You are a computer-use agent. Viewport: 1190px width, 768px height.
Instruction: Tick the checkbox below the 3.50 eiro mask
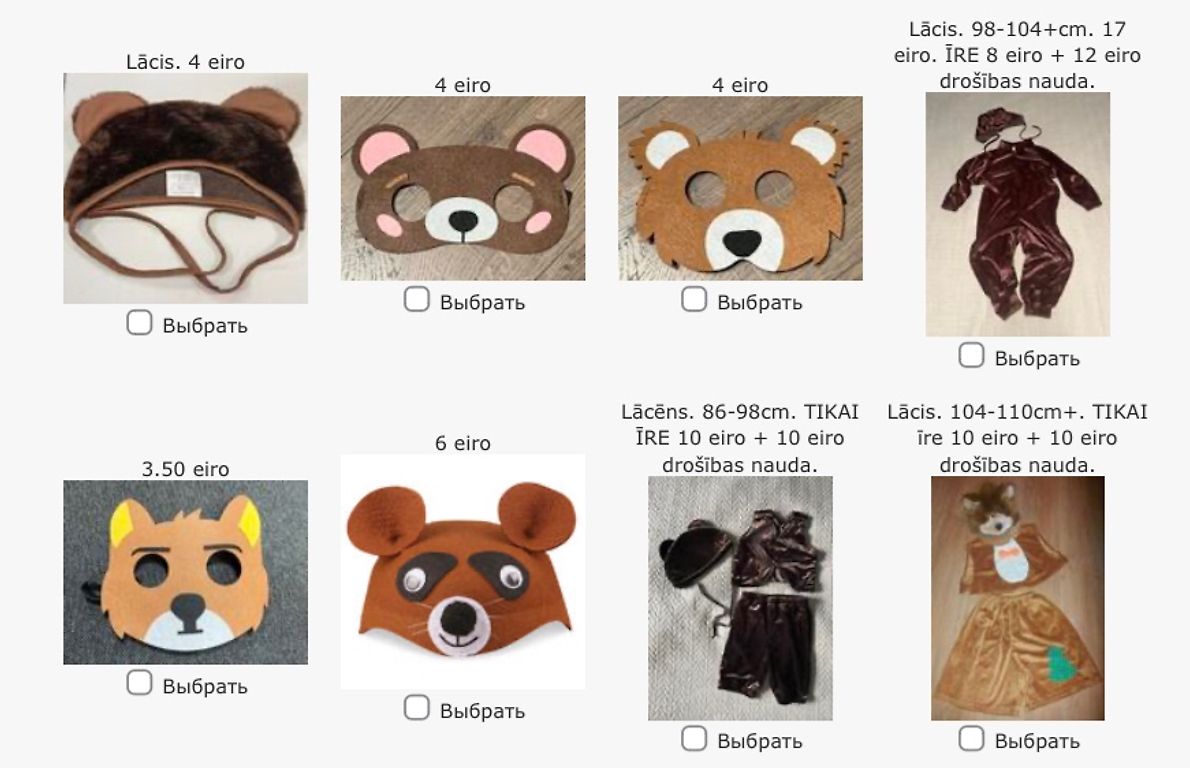140,682
